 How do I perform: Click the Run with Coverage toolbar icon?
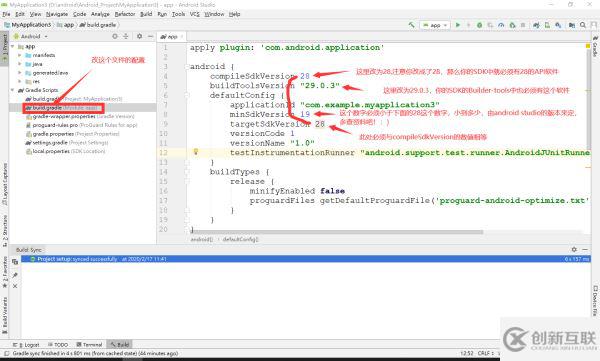(490, 25)
